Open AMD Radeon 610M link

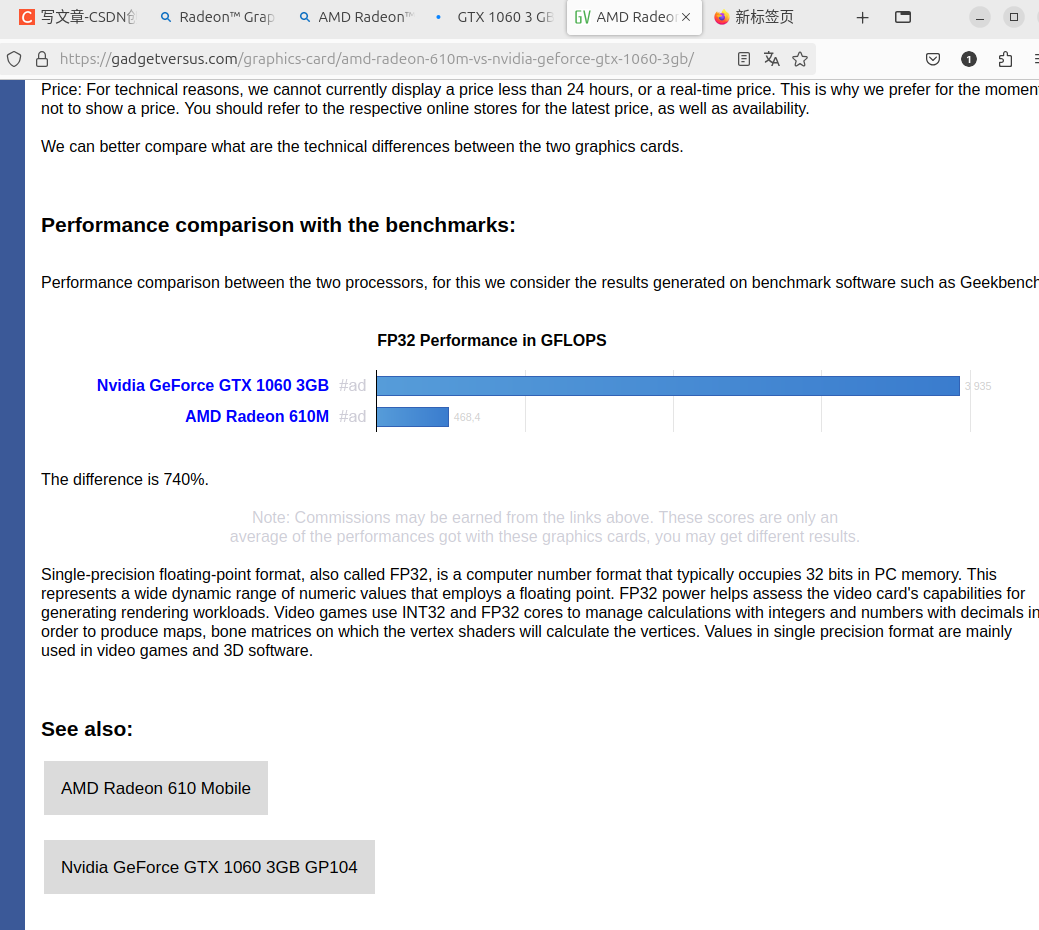pos(257,417)
